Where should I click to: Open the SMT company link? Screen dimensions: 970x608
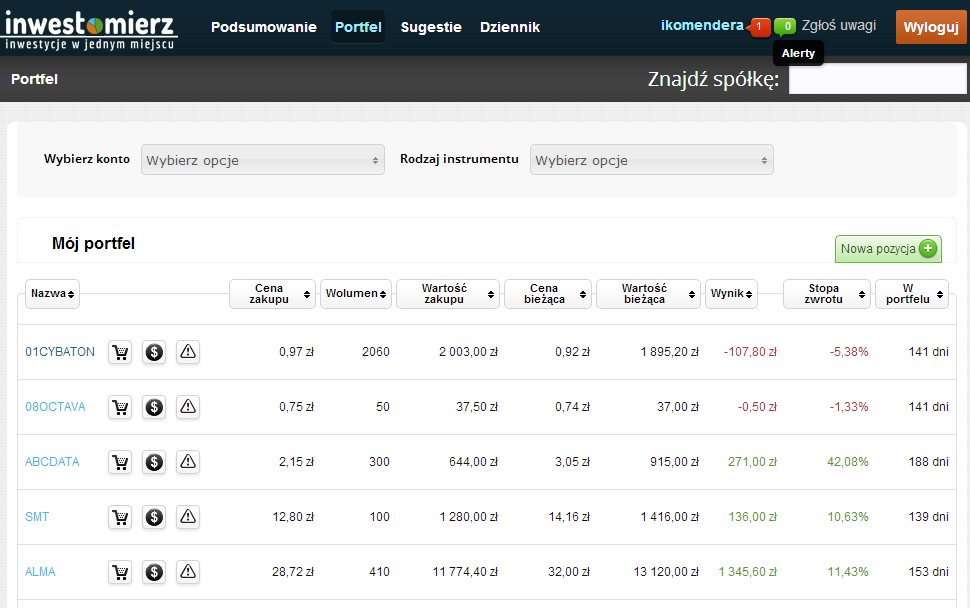37,517
